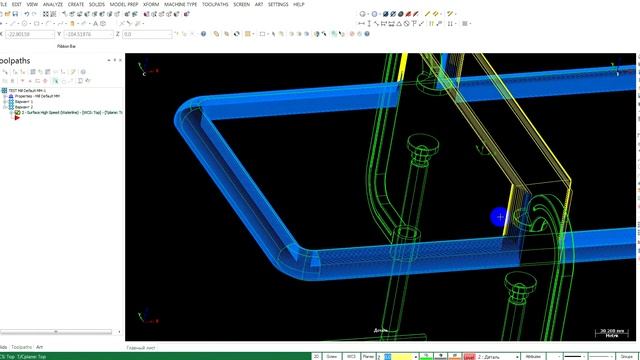Click the circular dimension tool icon

[x=407, y=24]
